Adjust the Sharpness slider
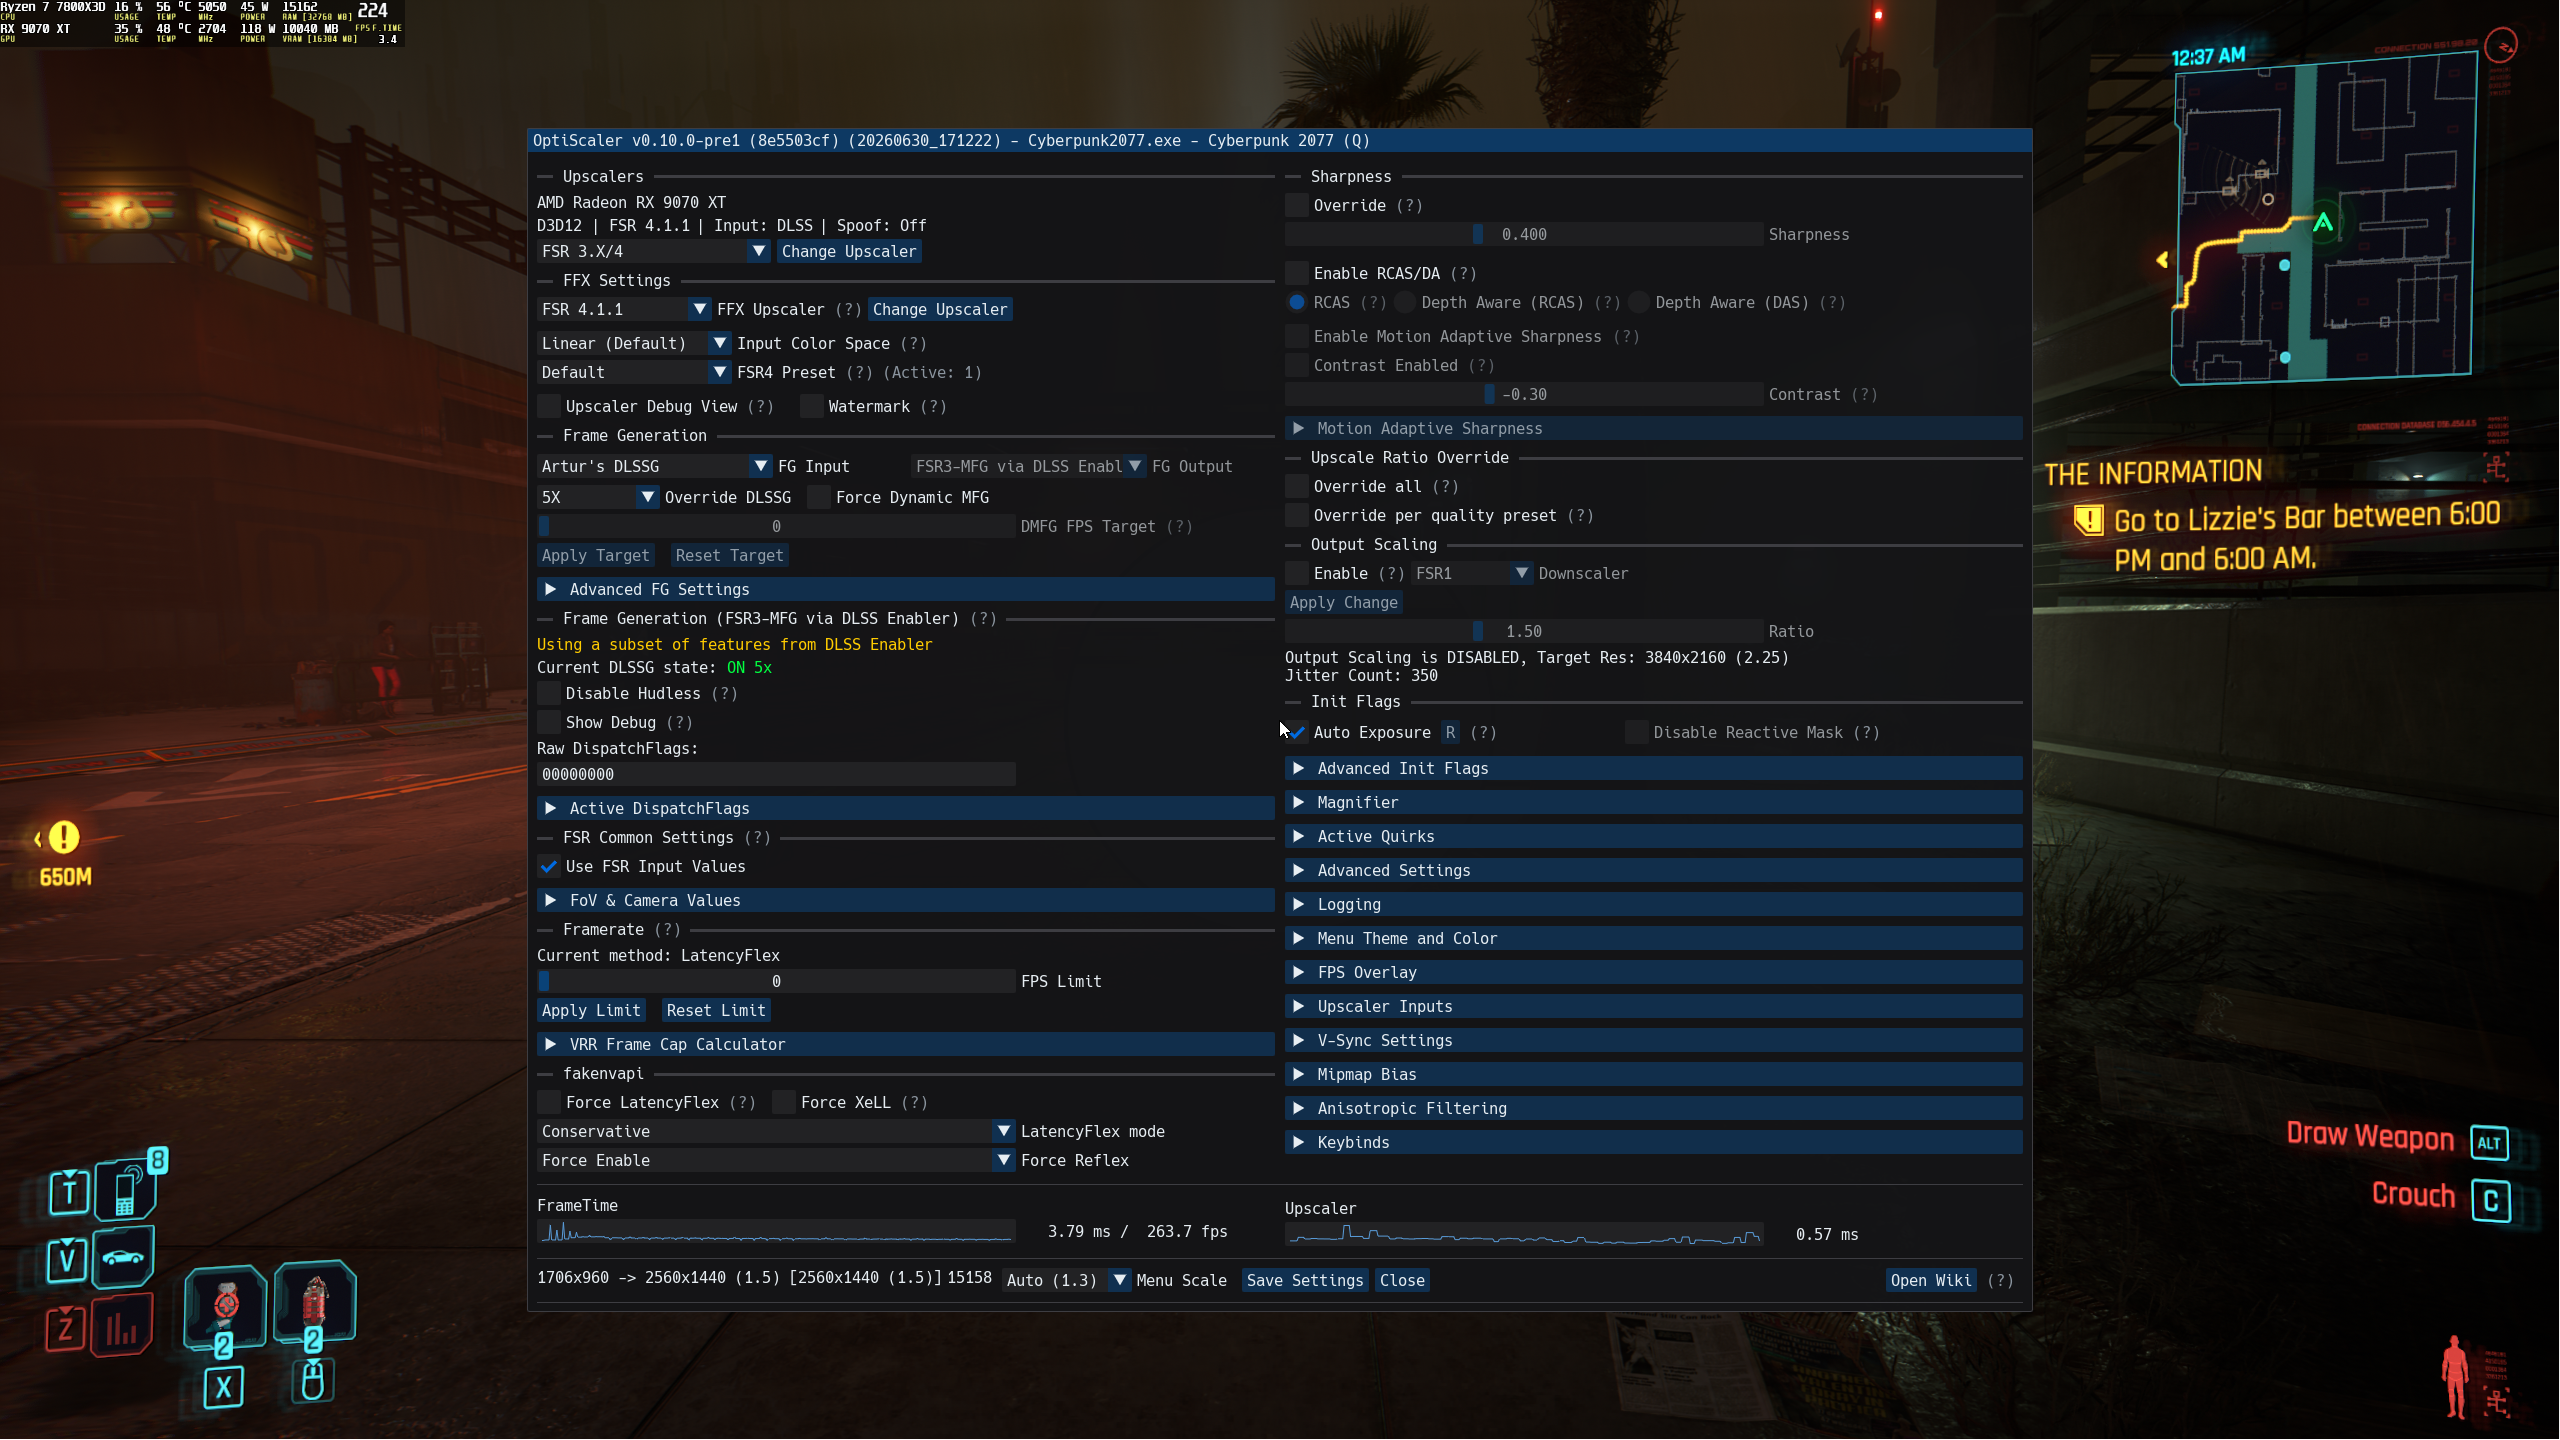The height and width of the screenshot is (1440, 2560). coord(1524,234)
